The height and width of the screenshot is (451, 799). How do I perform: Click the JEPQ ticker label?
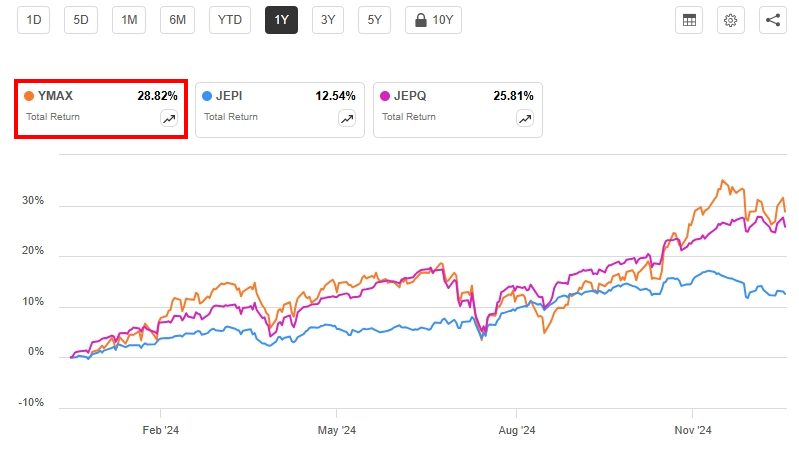(x=410, y=96)
